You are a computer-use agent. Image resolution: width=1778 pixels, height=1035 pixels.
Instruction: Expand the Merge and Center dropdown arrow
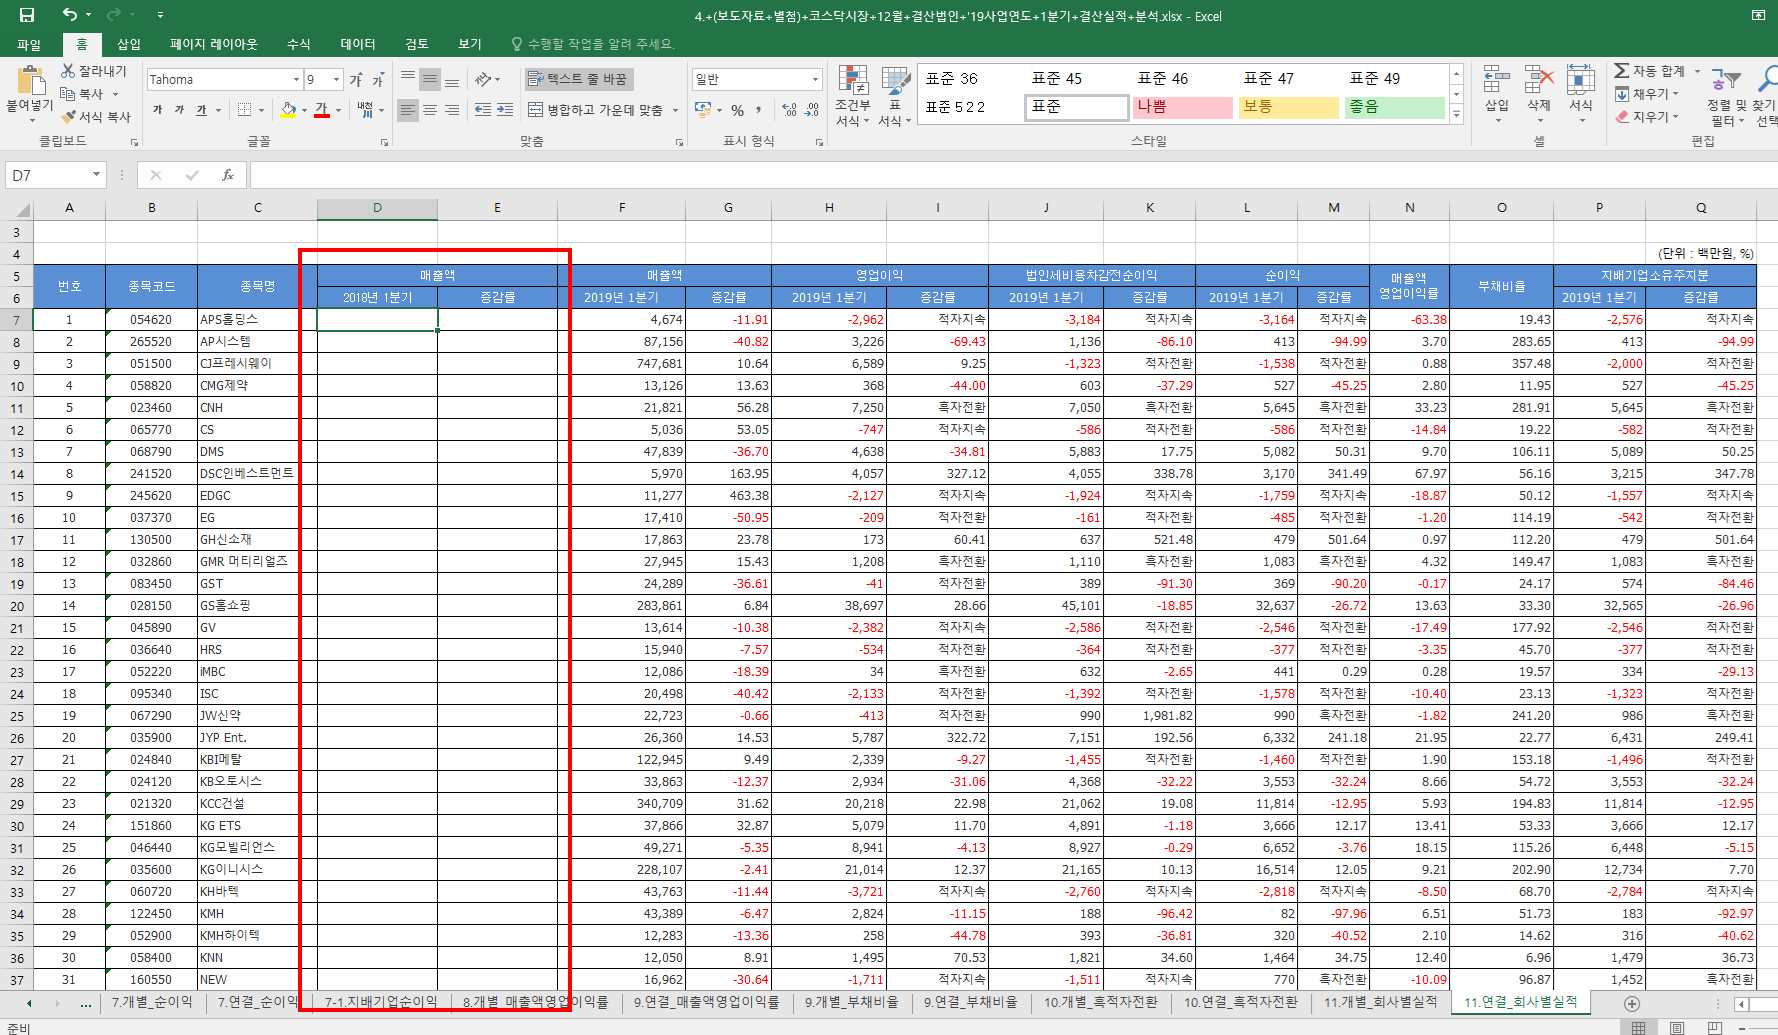(x=675, y=110)
